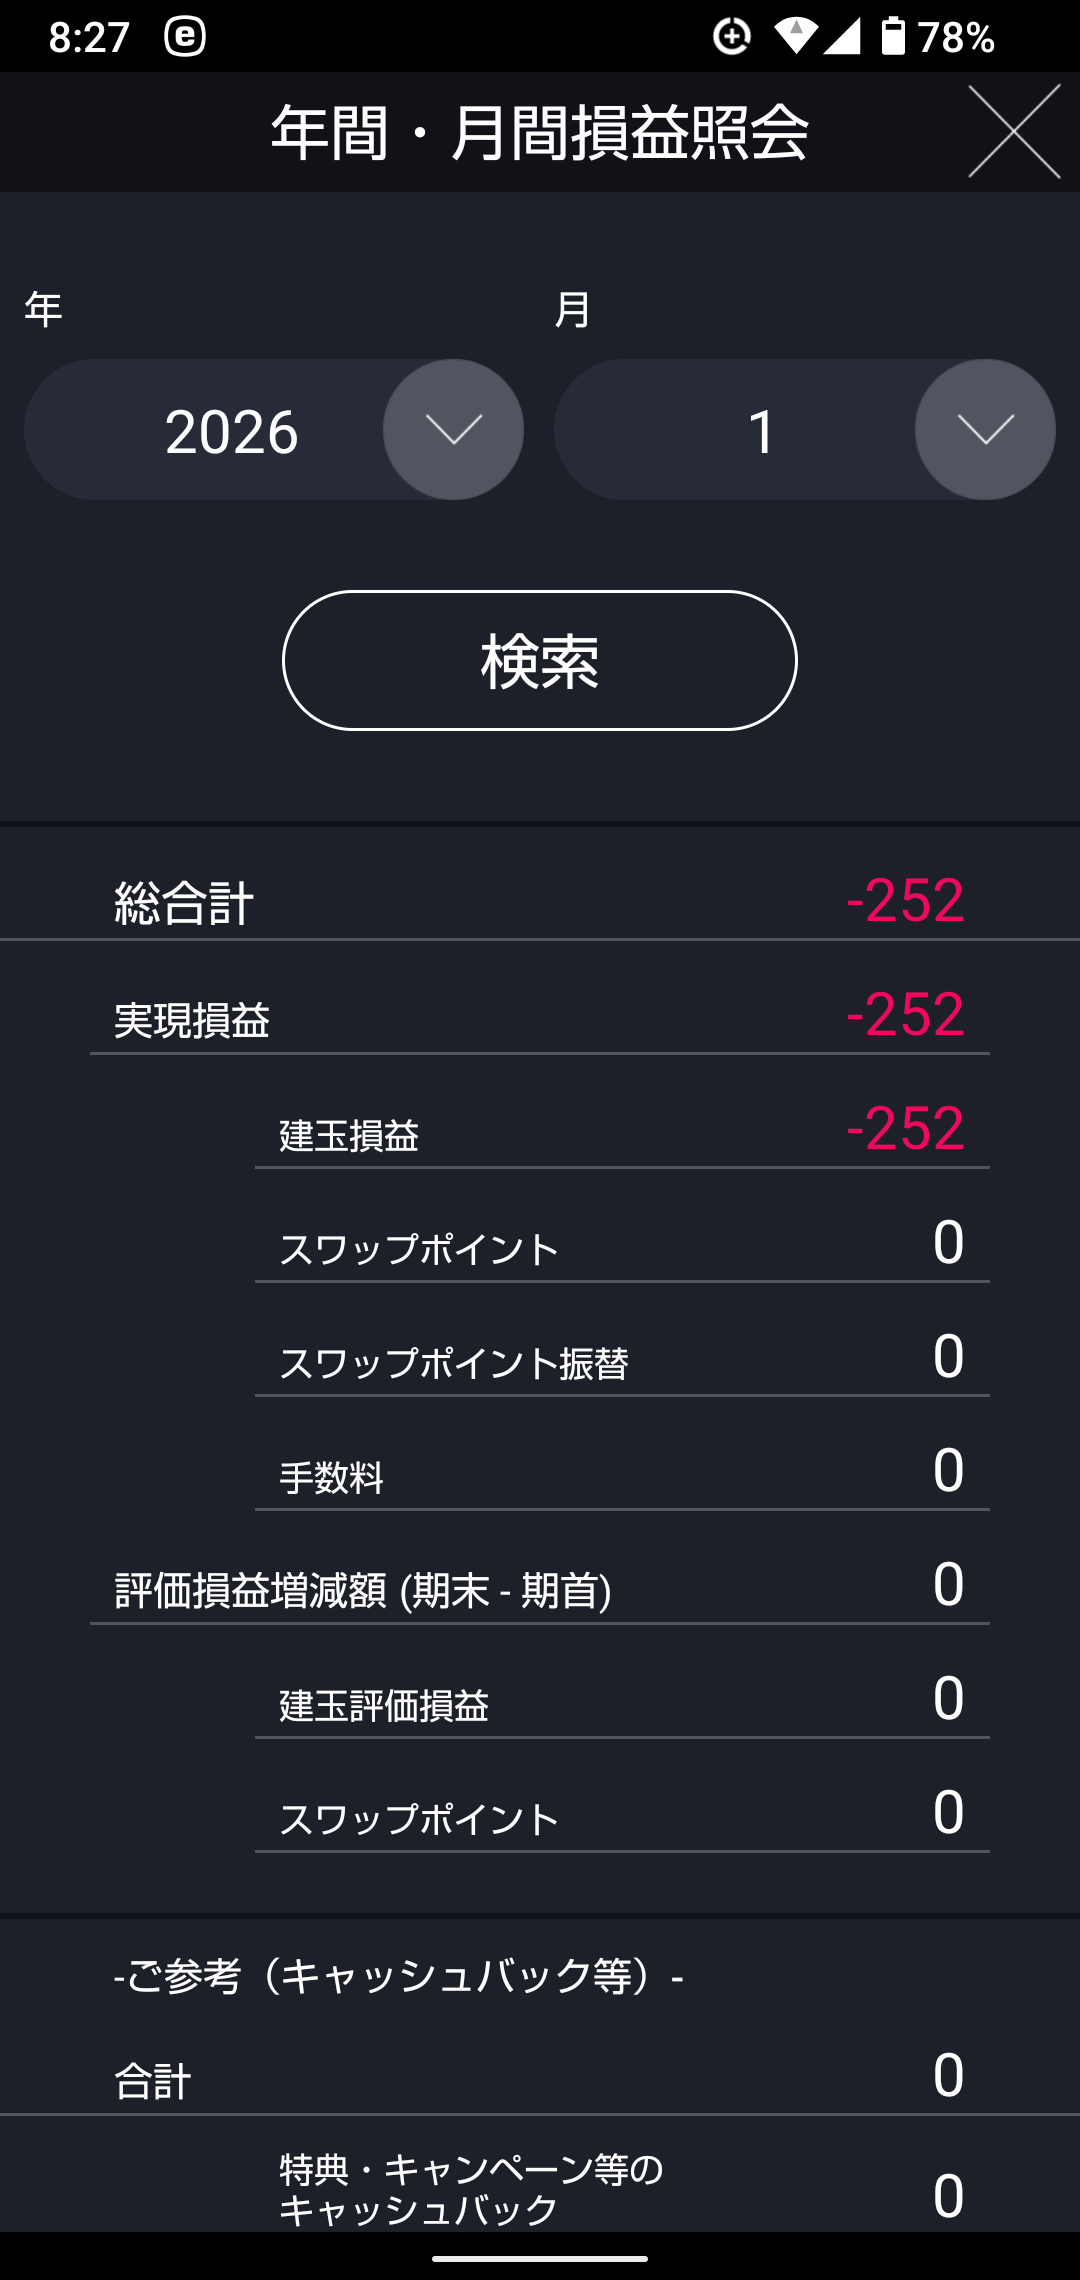Tap the home gesture bar
1080x2280 pixels.
pos(540,2258)
